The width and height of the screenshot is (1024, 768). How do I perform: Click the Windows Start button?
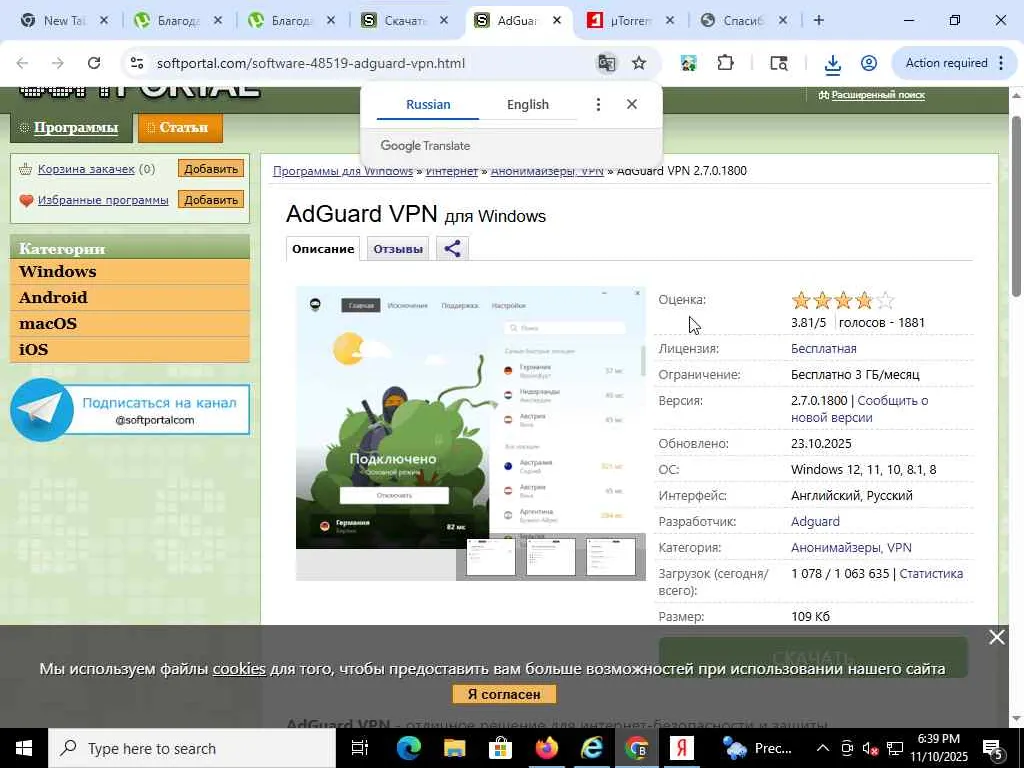point(24,748)
